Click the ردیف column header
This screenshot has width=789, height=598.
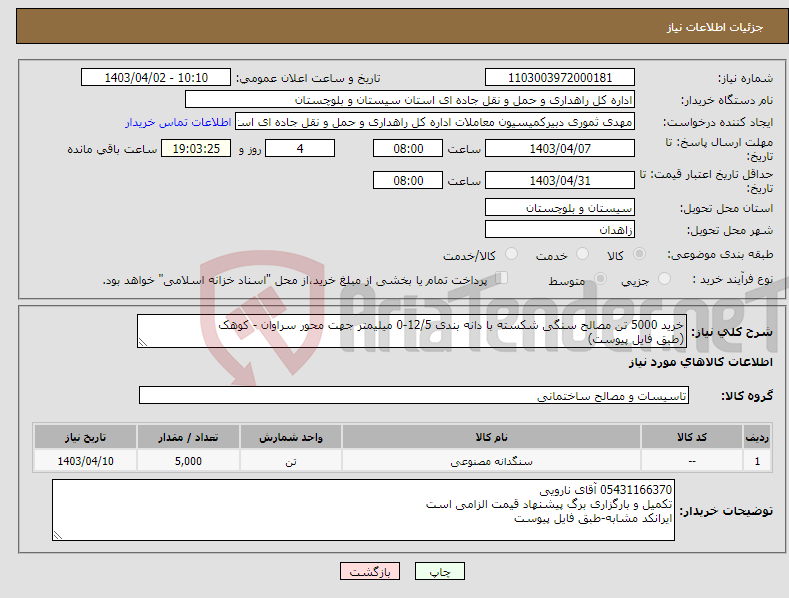[x=757, y=437]
